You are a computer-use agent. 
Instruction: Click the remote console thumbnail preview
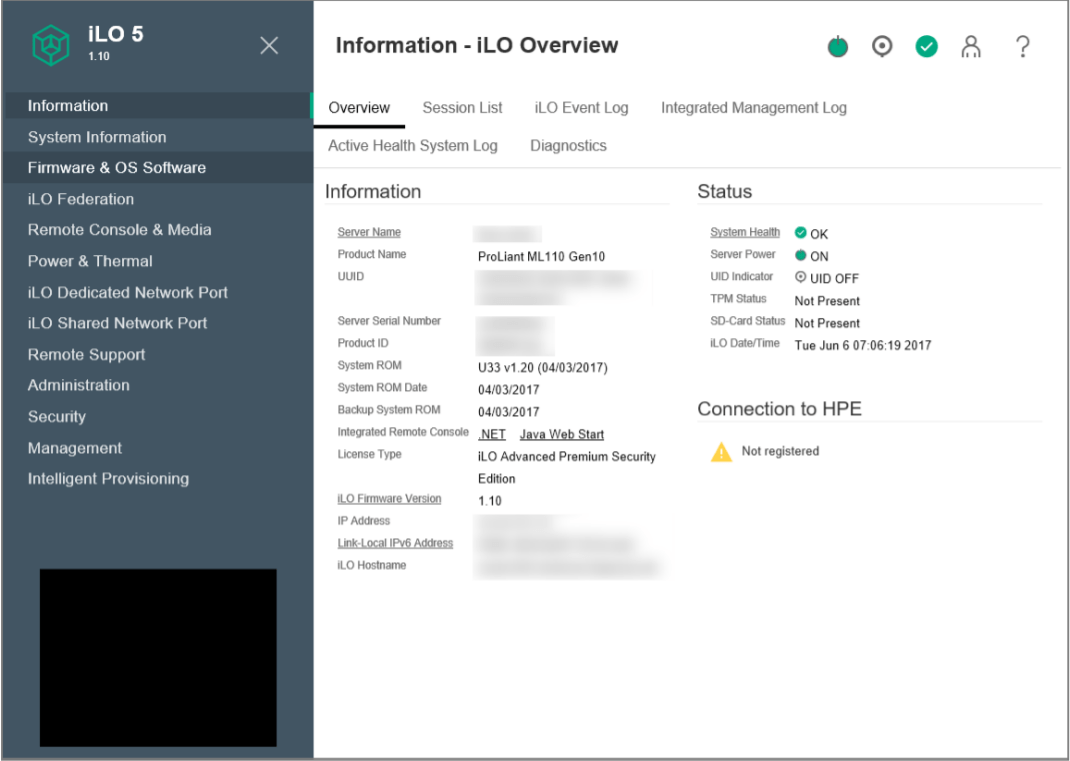(158, 657)
